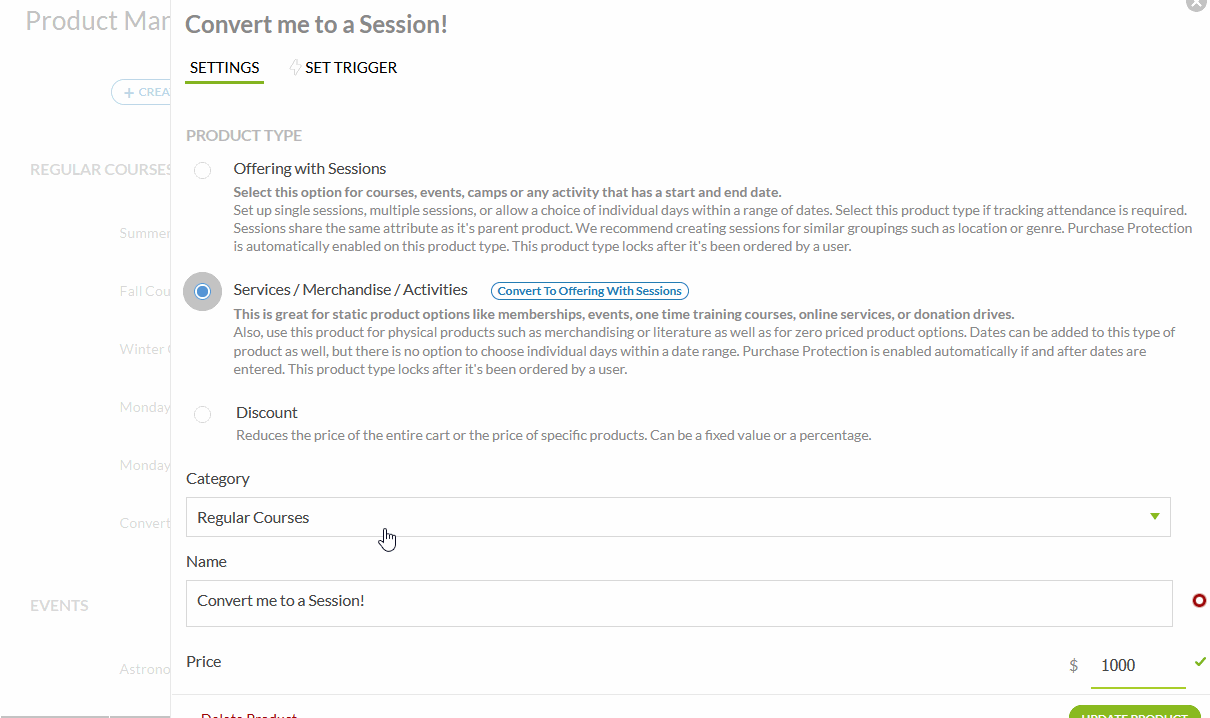Switch to the Settings tab
This screenshot has width=1210, height=718.
point(225,68)
